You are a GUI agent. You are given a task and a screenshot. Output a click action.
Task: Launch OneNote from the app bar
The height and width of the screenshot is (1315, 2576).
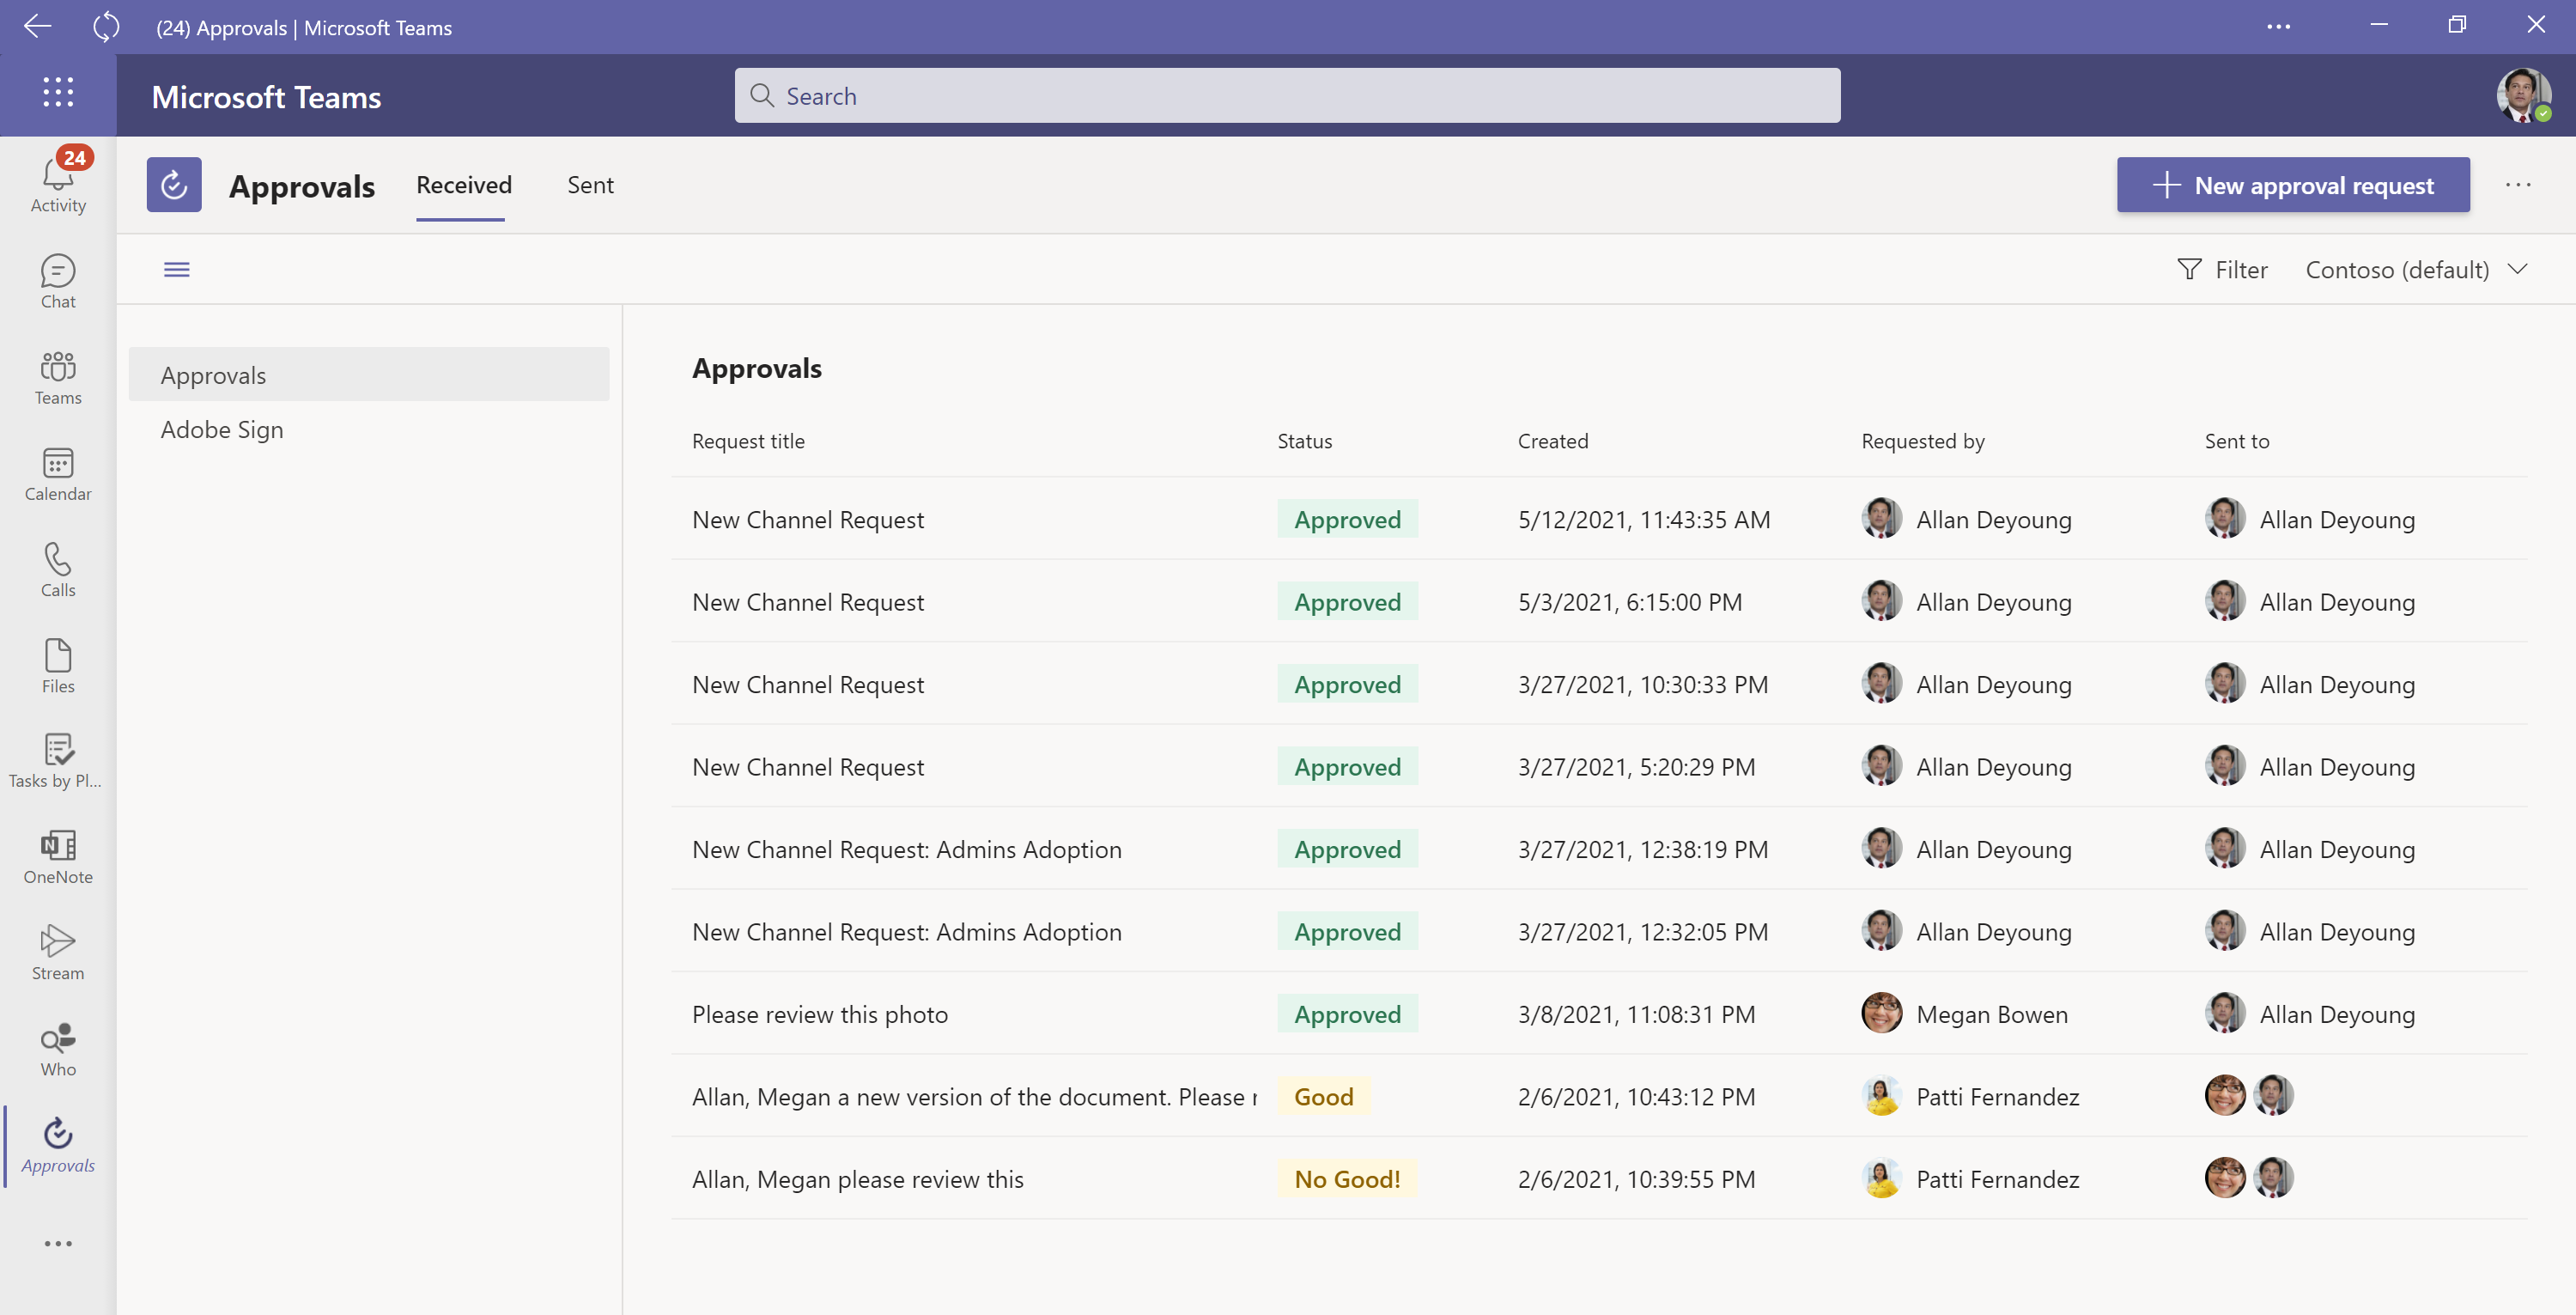tap(58, 856)
